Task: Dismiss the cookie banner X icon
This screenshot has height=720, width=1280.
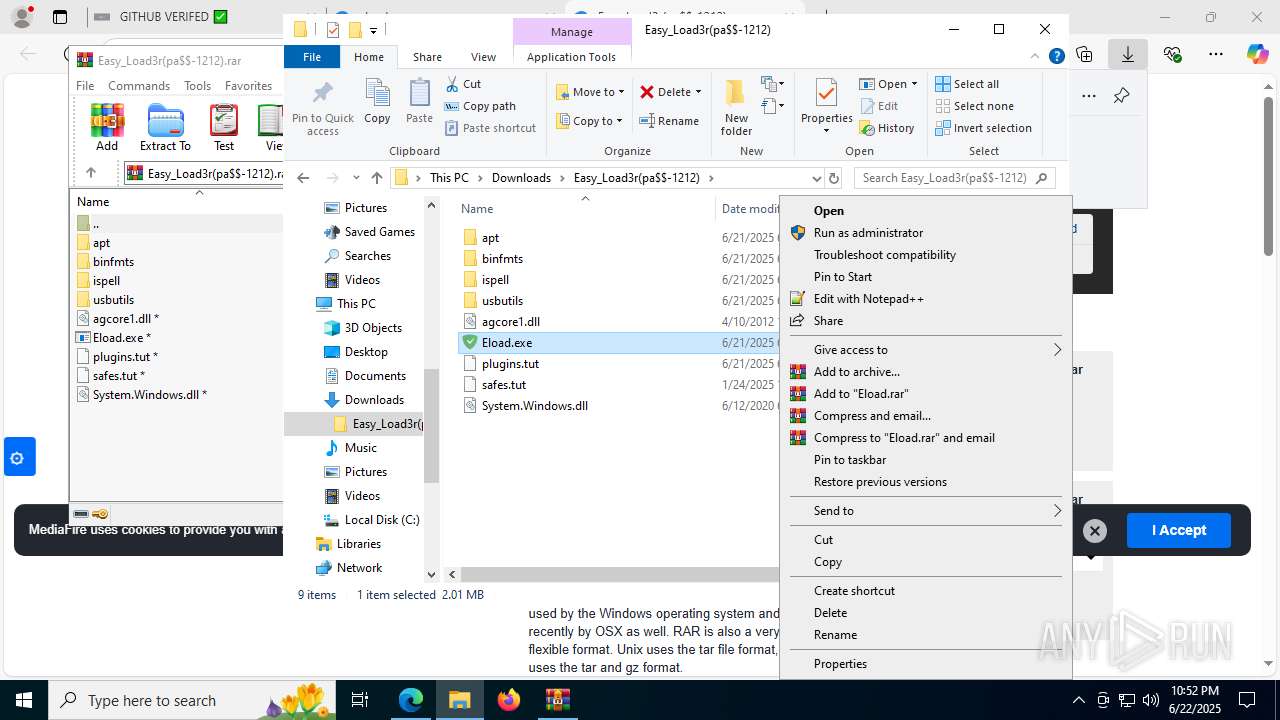Action: [x=1095, y=531]
